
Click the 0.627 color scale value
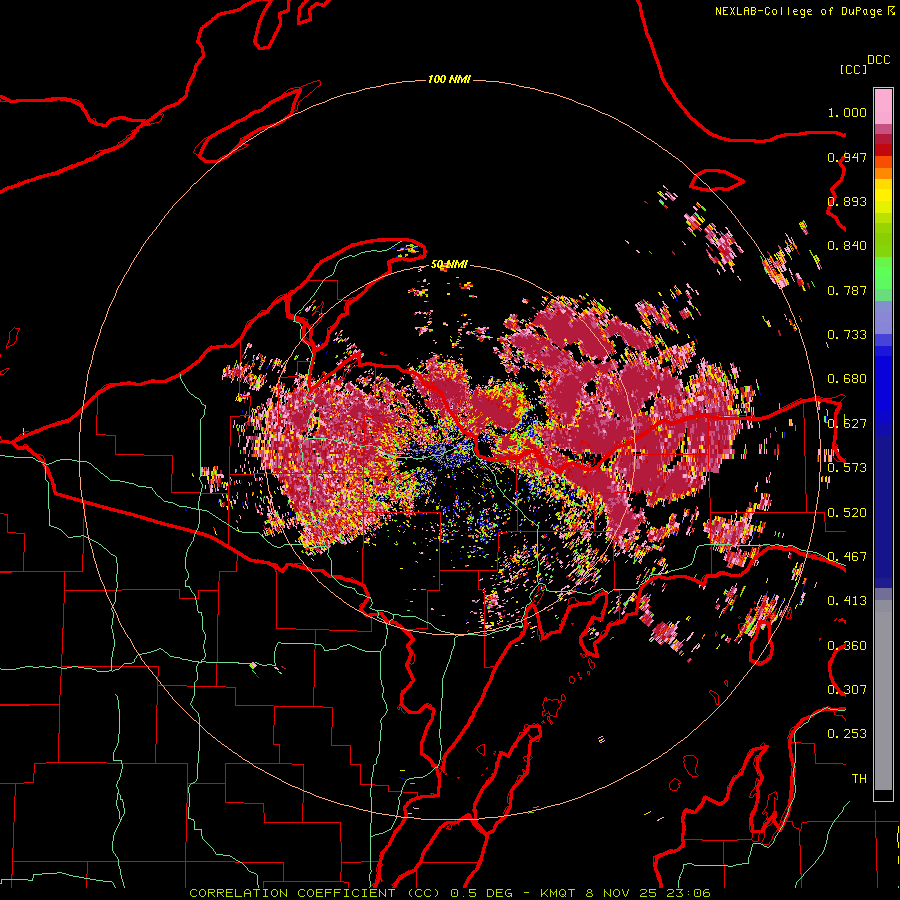pos(847,424)
